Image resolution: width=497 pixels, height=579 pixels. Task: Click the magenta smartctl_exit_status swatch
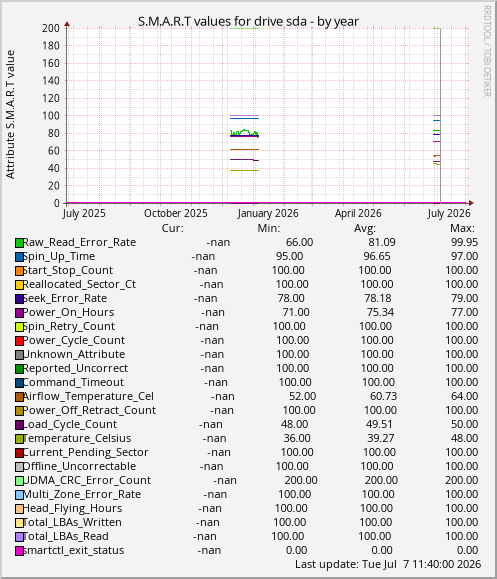pyautogui.click(x=19, y=551)
